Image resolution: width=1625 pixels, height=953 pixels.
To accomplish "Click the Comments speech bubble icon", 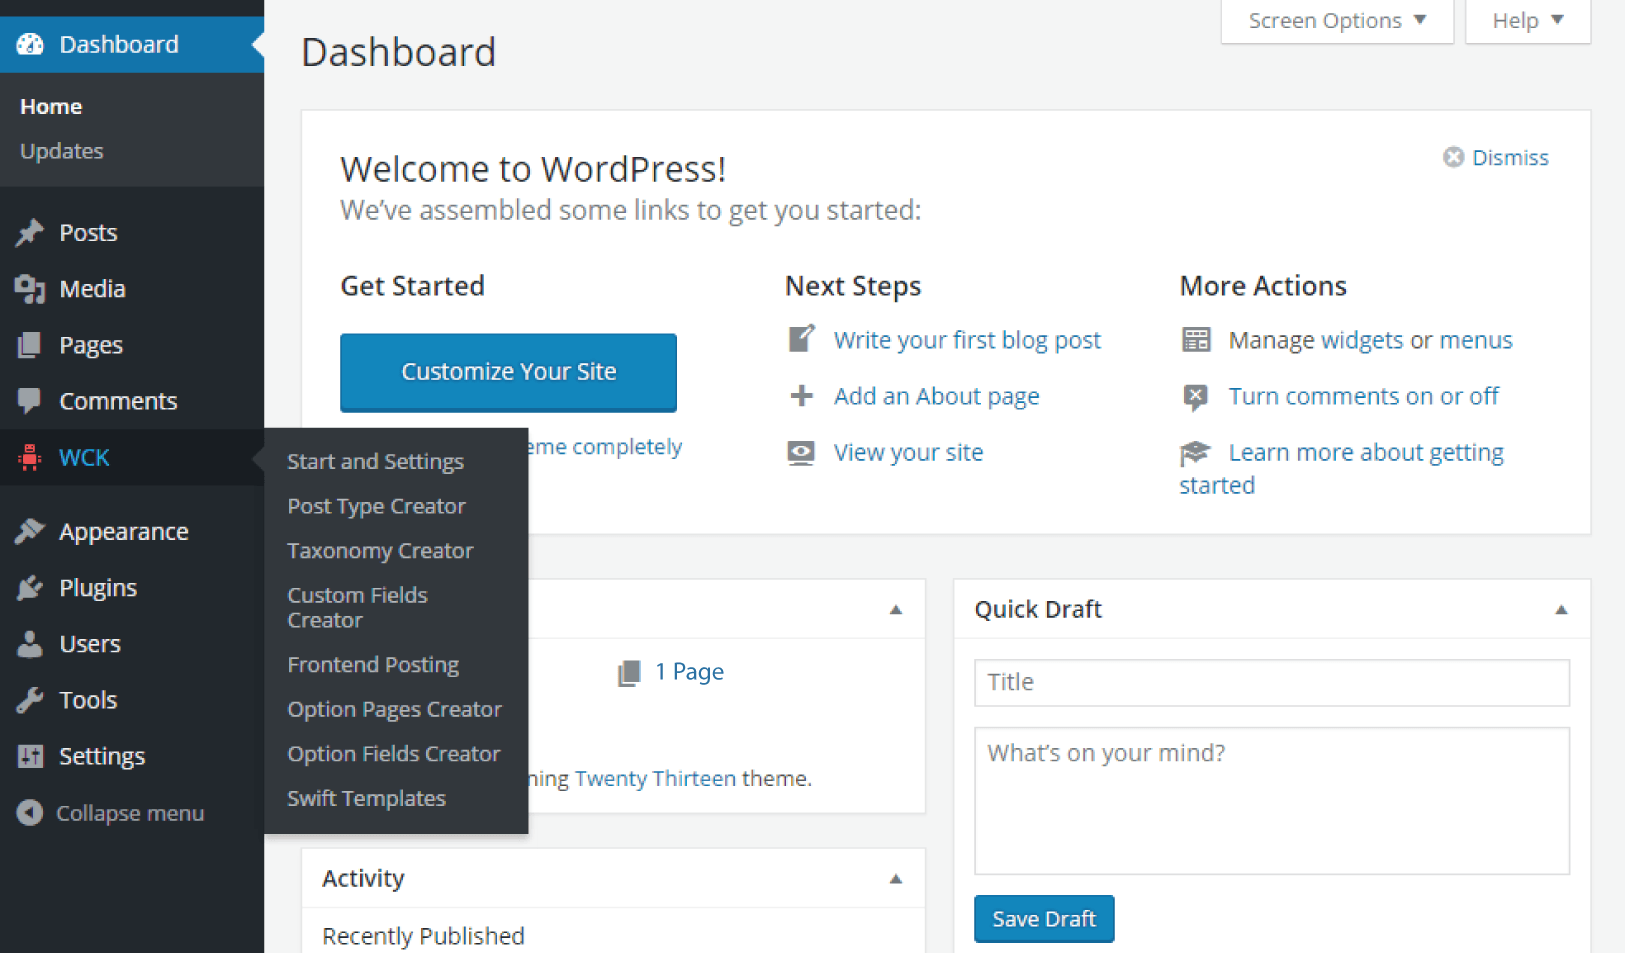I will tap(30, 401).
